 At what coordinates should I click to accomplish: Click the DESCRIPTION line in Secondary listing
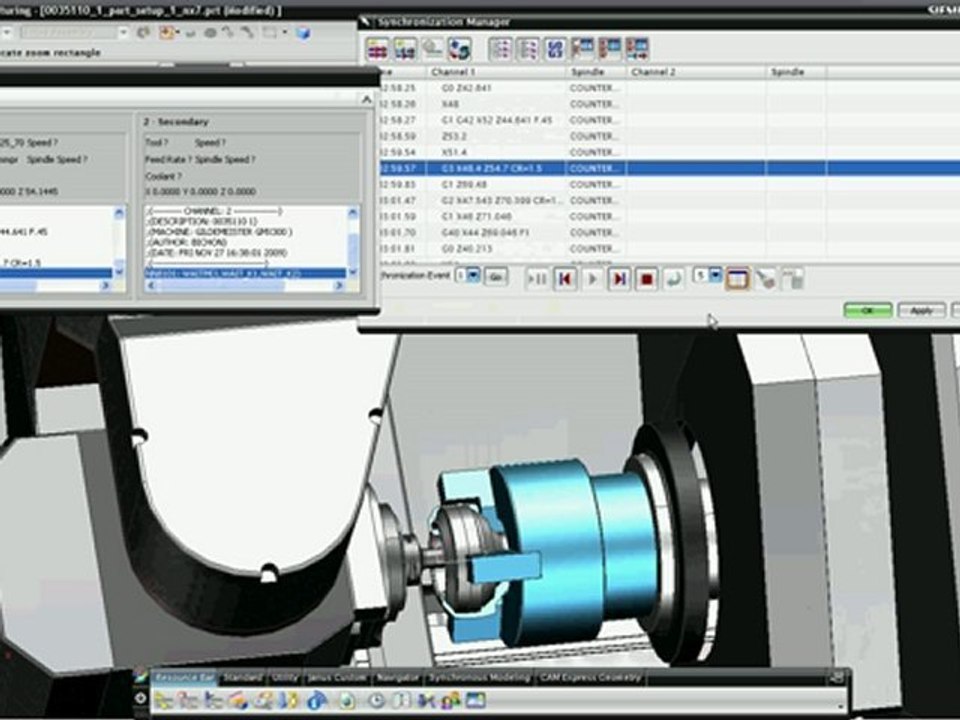point(202,221)
